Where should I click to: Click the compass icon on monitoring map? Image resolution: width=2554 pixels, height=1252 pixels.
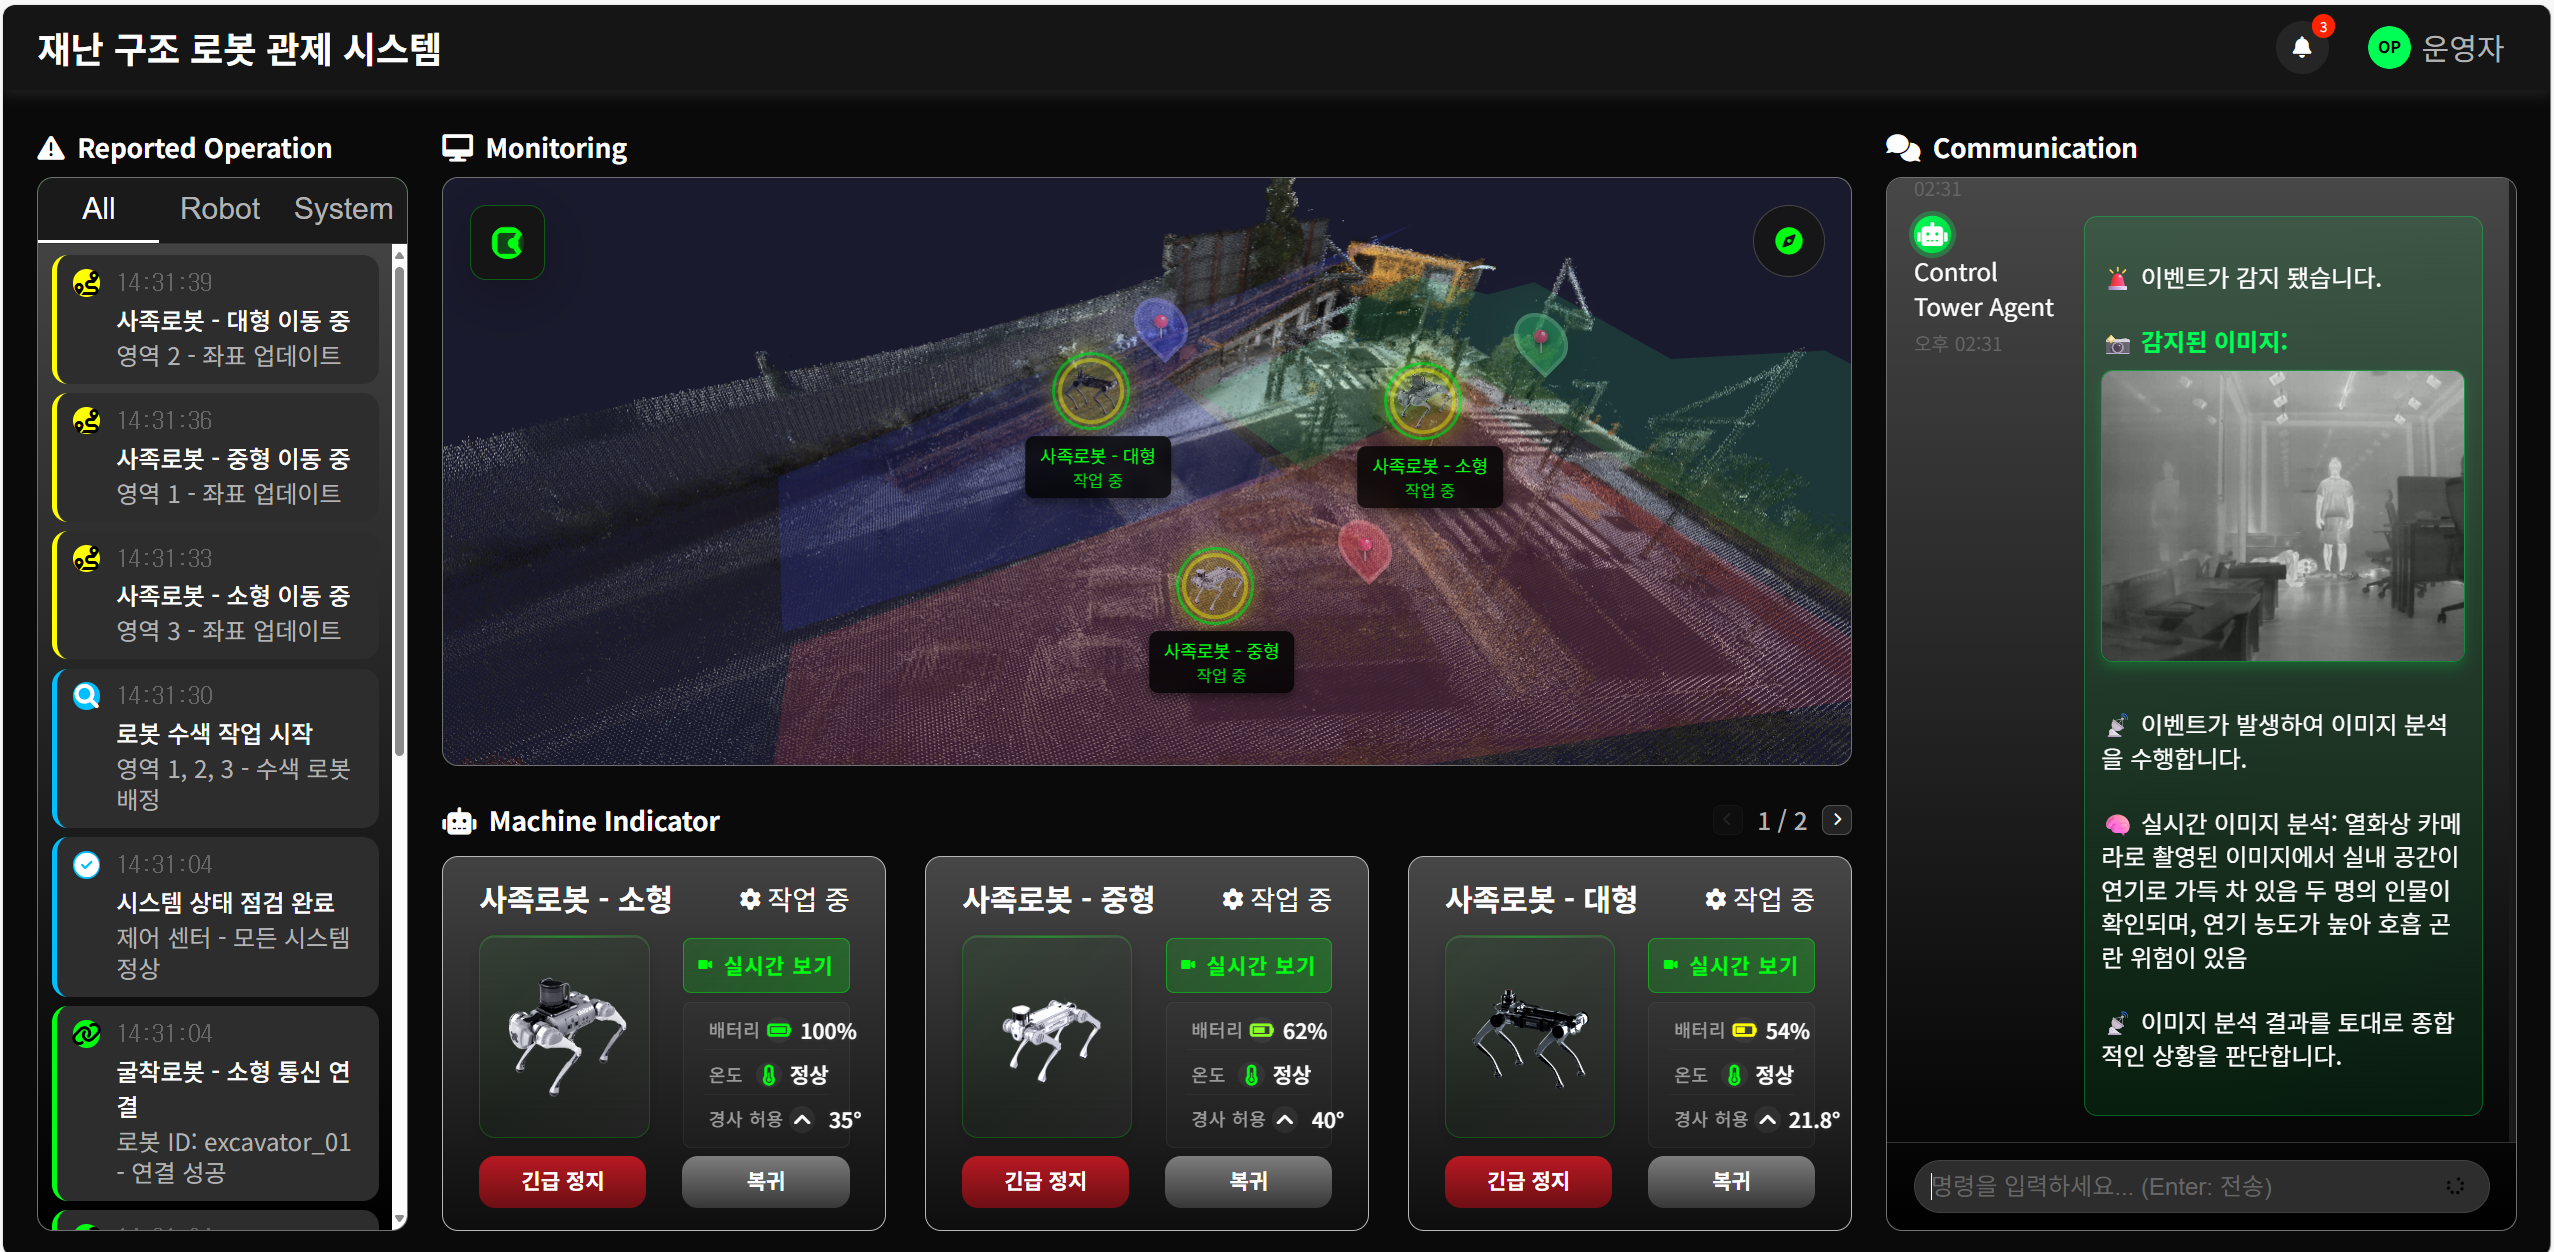pos(1788,241)
